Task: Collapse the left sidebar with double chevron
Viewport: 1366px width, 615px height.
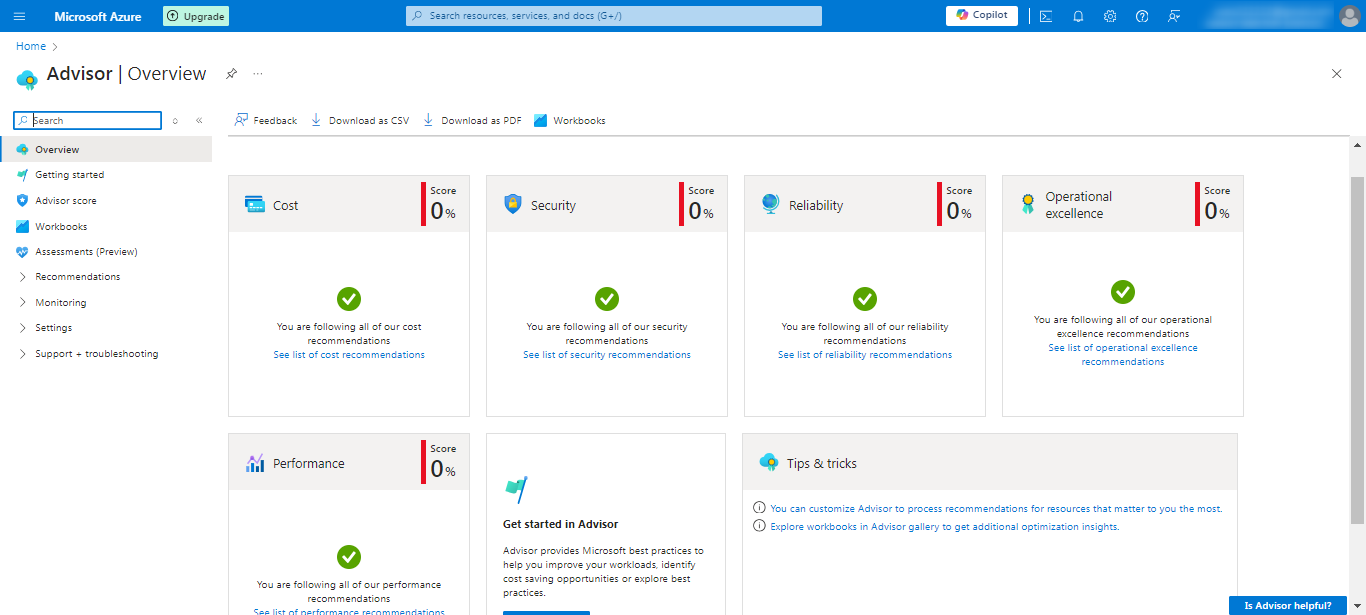Action: click(x=199, y=120)
